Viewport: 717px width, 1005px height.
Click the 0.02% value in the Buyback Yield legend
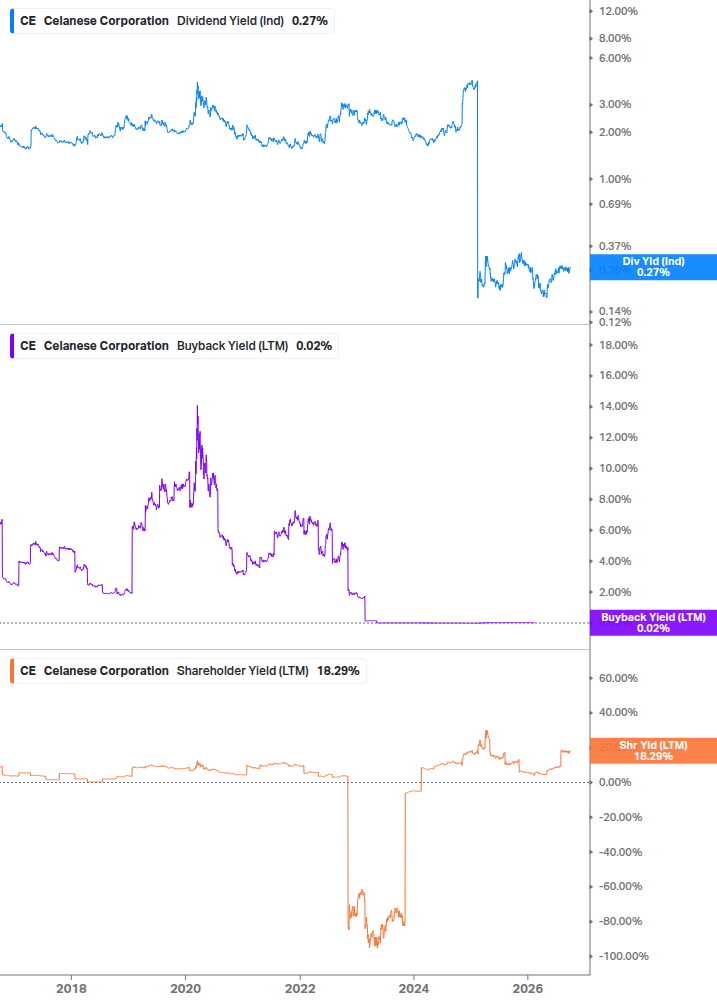[x=314, y=346]
